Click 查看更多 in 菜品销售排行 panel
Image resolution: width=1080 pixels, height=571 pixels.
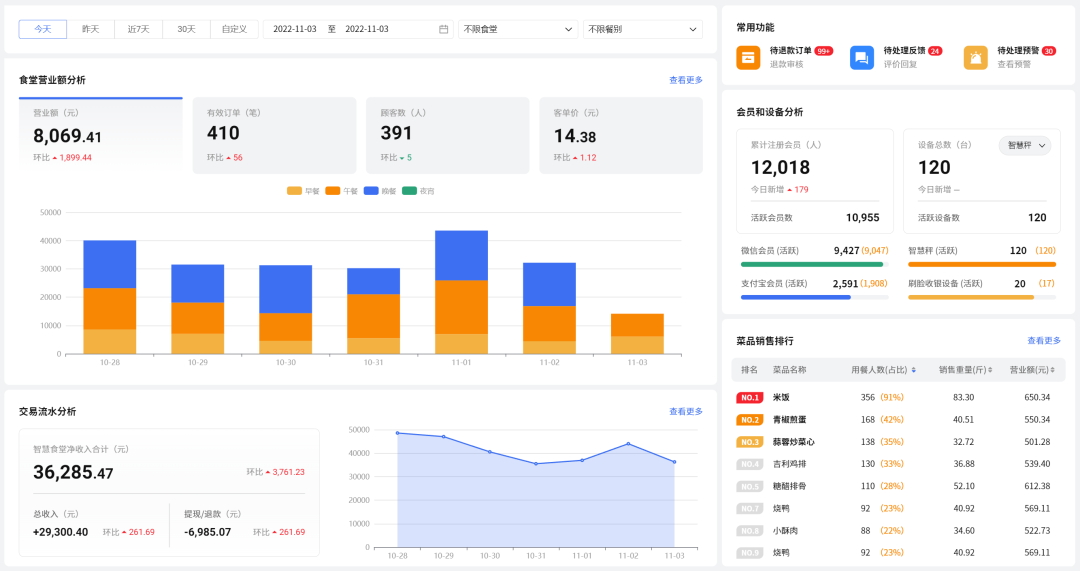[1044, 340]
